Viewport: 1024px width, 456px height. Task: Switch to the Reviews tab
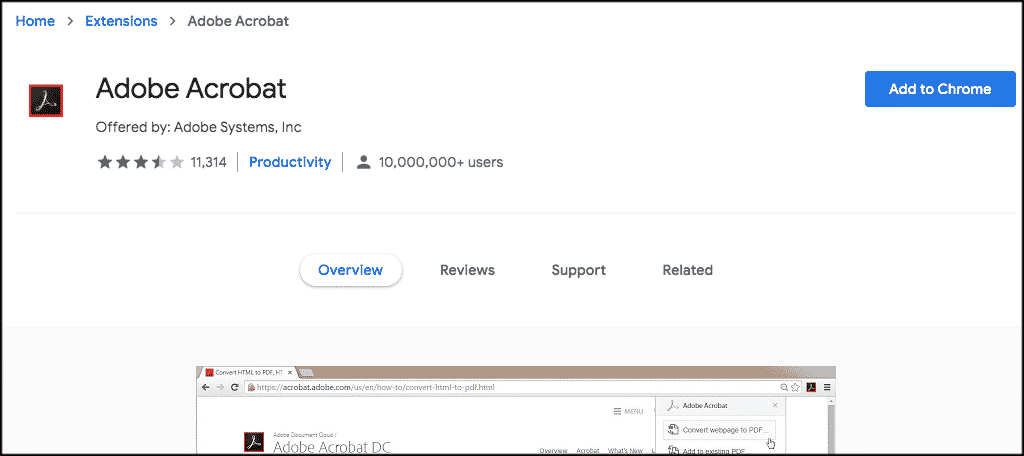pos(467,270)
